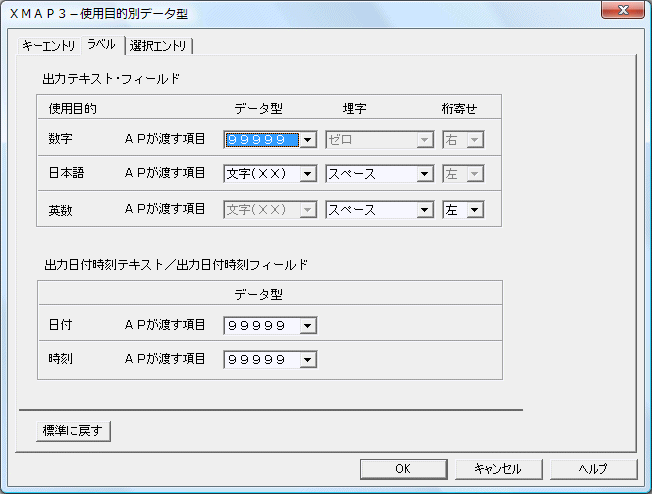Screen dimensions: 652x494
Task: Switch to the キーエントリ tab
Action: 49,46
